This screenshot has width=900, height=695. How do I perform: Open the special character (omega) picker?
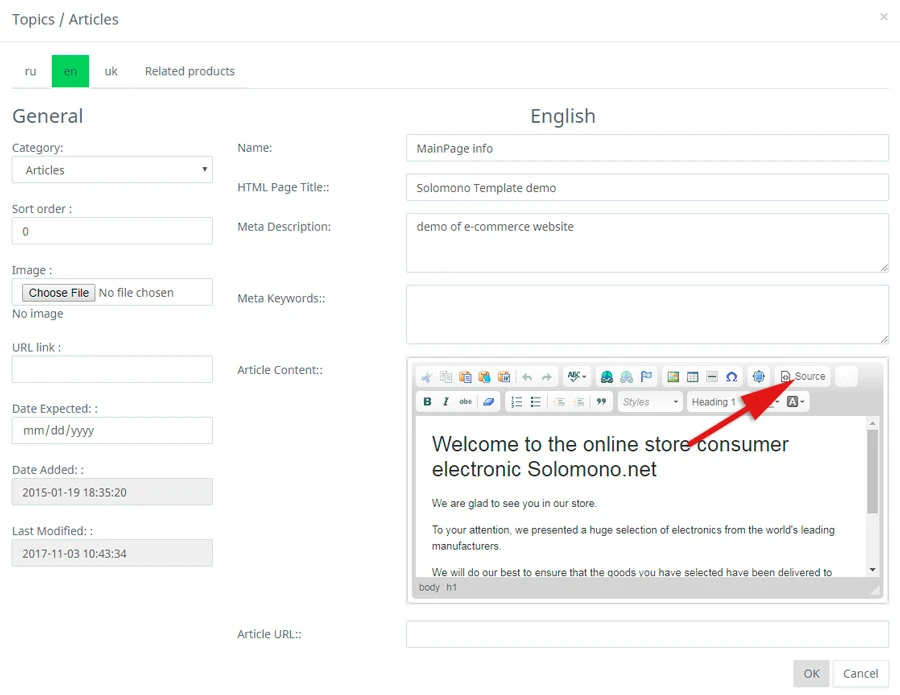tap(731, 377)
